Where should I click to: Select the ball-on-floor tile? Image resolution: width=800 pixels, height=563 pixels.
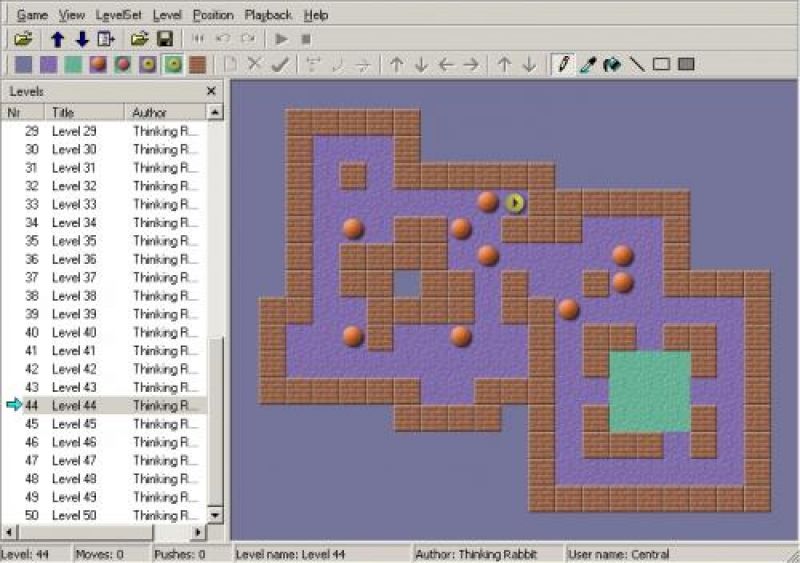[98, 65]
